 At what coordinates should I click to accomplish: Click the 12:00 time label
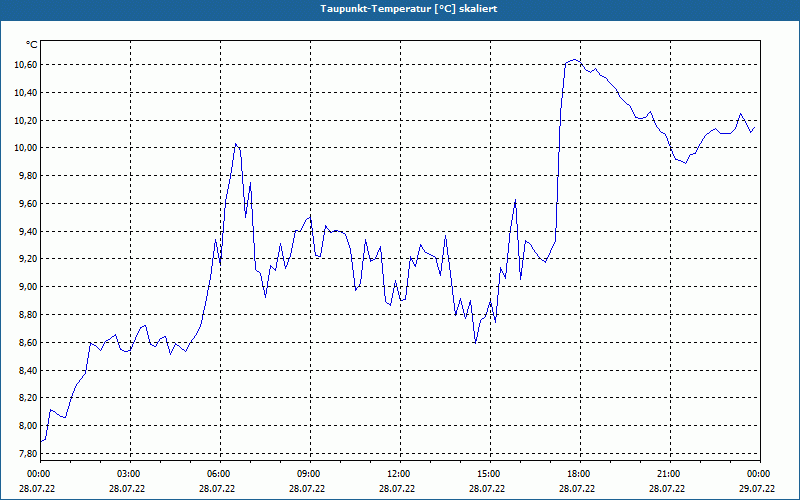398,474
